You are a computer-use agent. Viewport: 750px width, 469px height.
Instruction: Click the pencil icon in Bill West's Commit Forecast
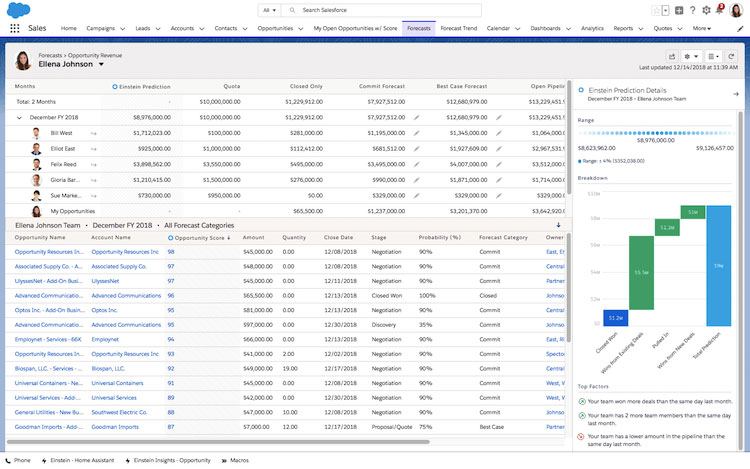click(416, 132)
